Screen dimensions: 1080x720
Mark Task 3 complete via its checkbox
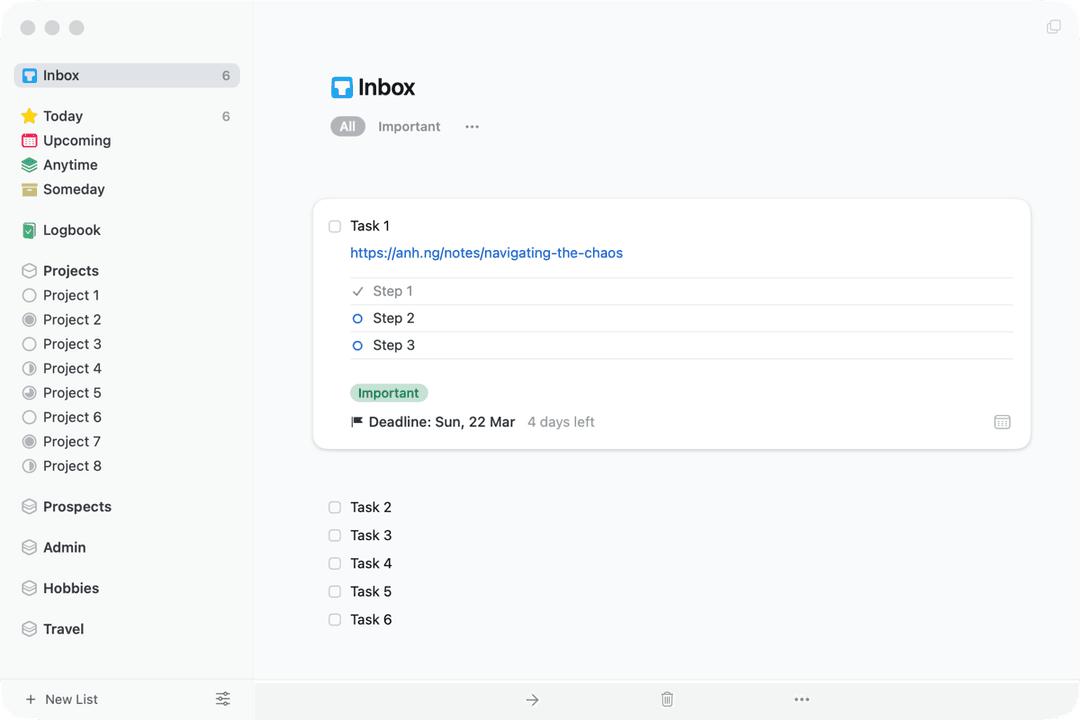334,535
